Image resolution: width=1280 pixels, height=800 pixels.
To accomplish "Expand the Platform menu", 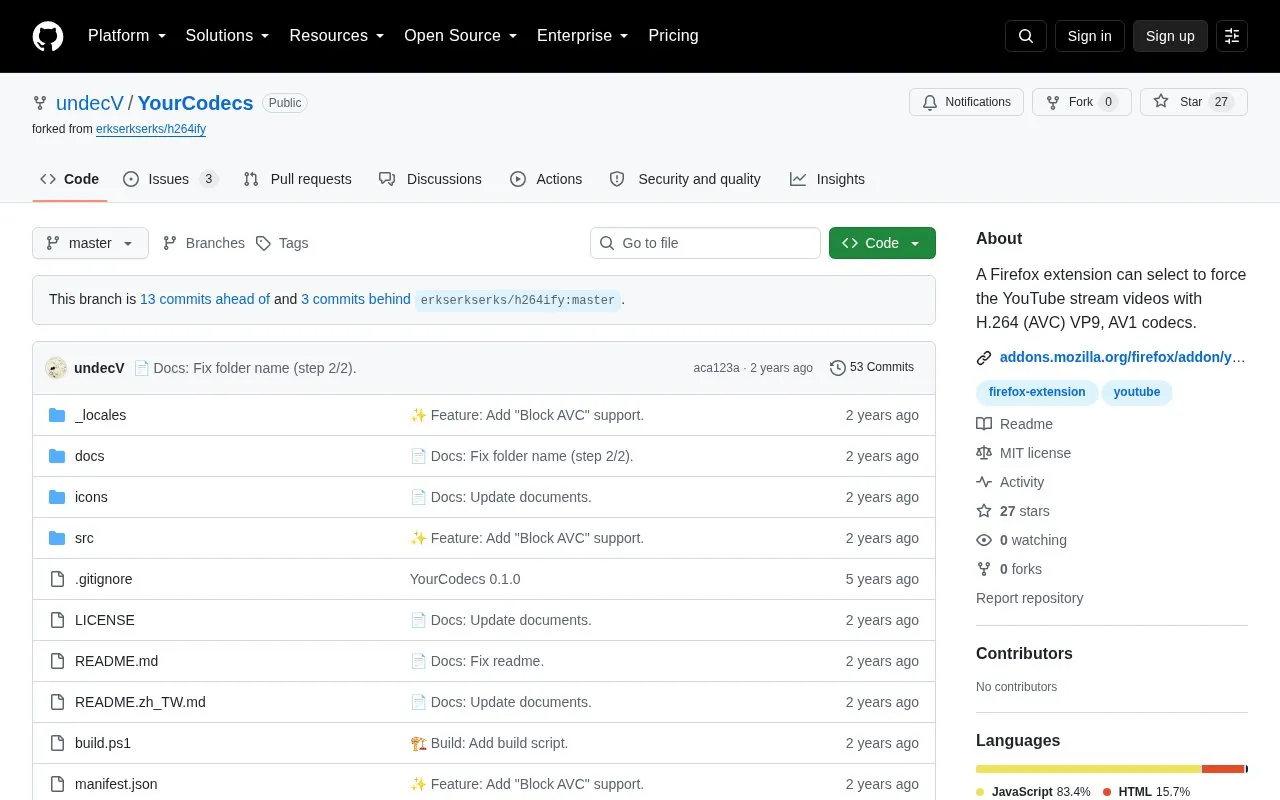I will tap(126, 36).
